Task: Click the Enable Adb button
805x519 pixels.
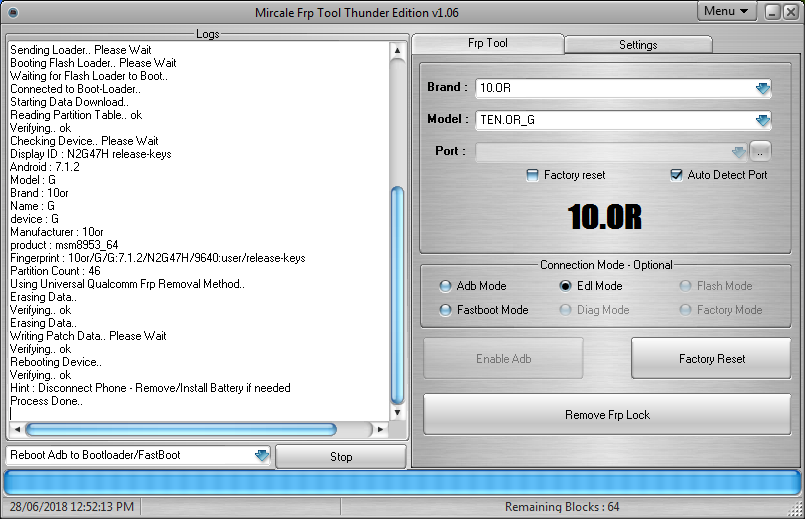Action: click(503, 358)
